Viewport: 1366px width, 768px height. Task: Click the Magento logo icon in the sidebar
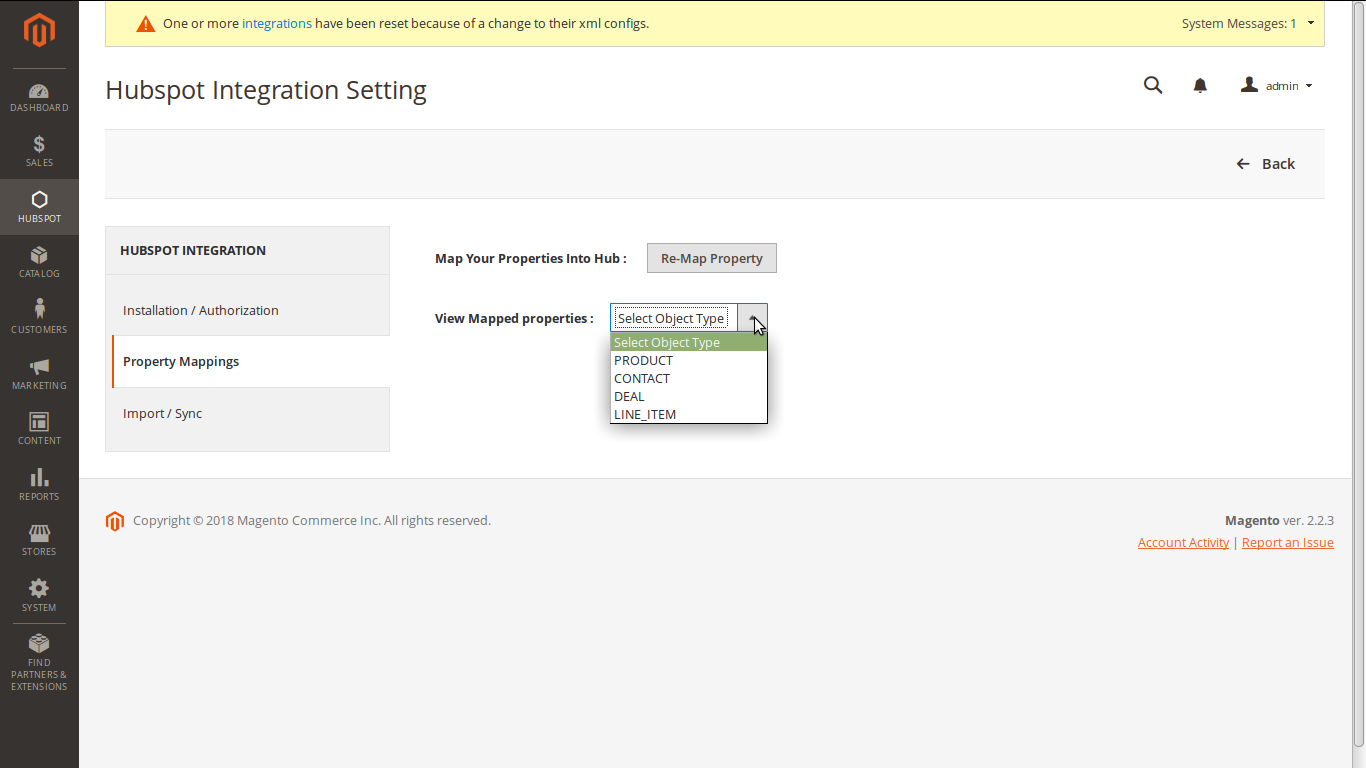[39, 30]
